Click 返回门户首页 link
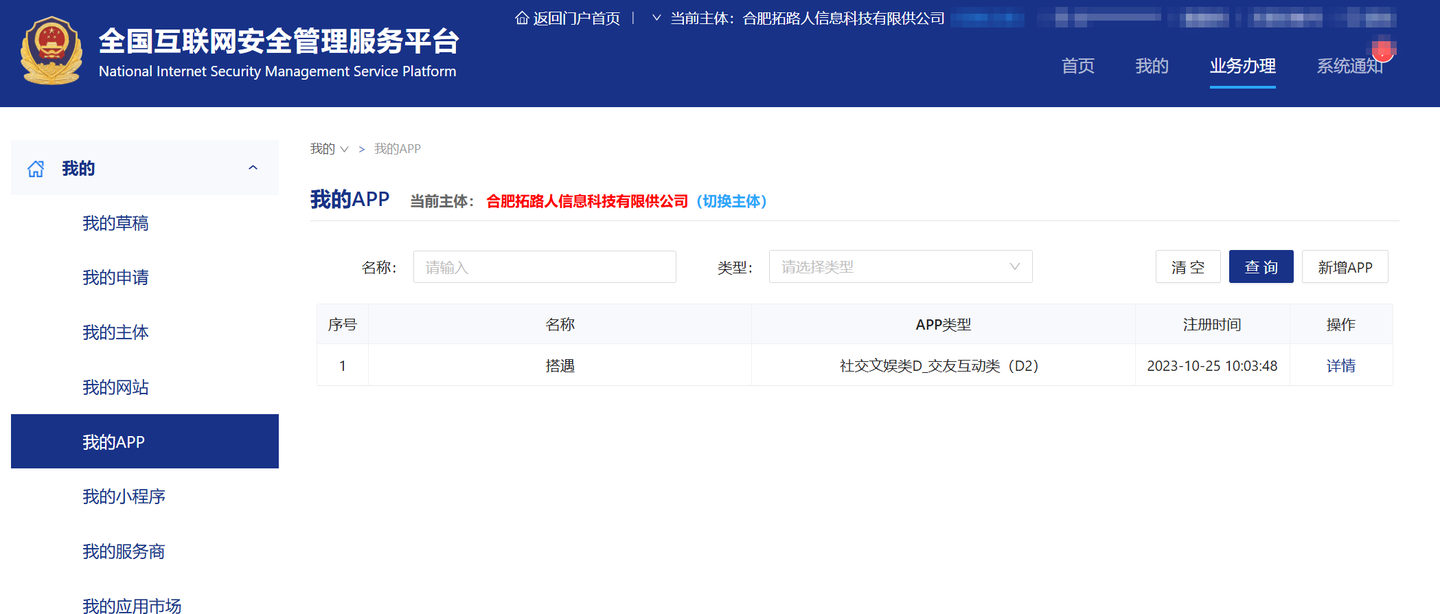Image resolution: width=1440 pixels, height=614 pixels. (x=577, y=18)
